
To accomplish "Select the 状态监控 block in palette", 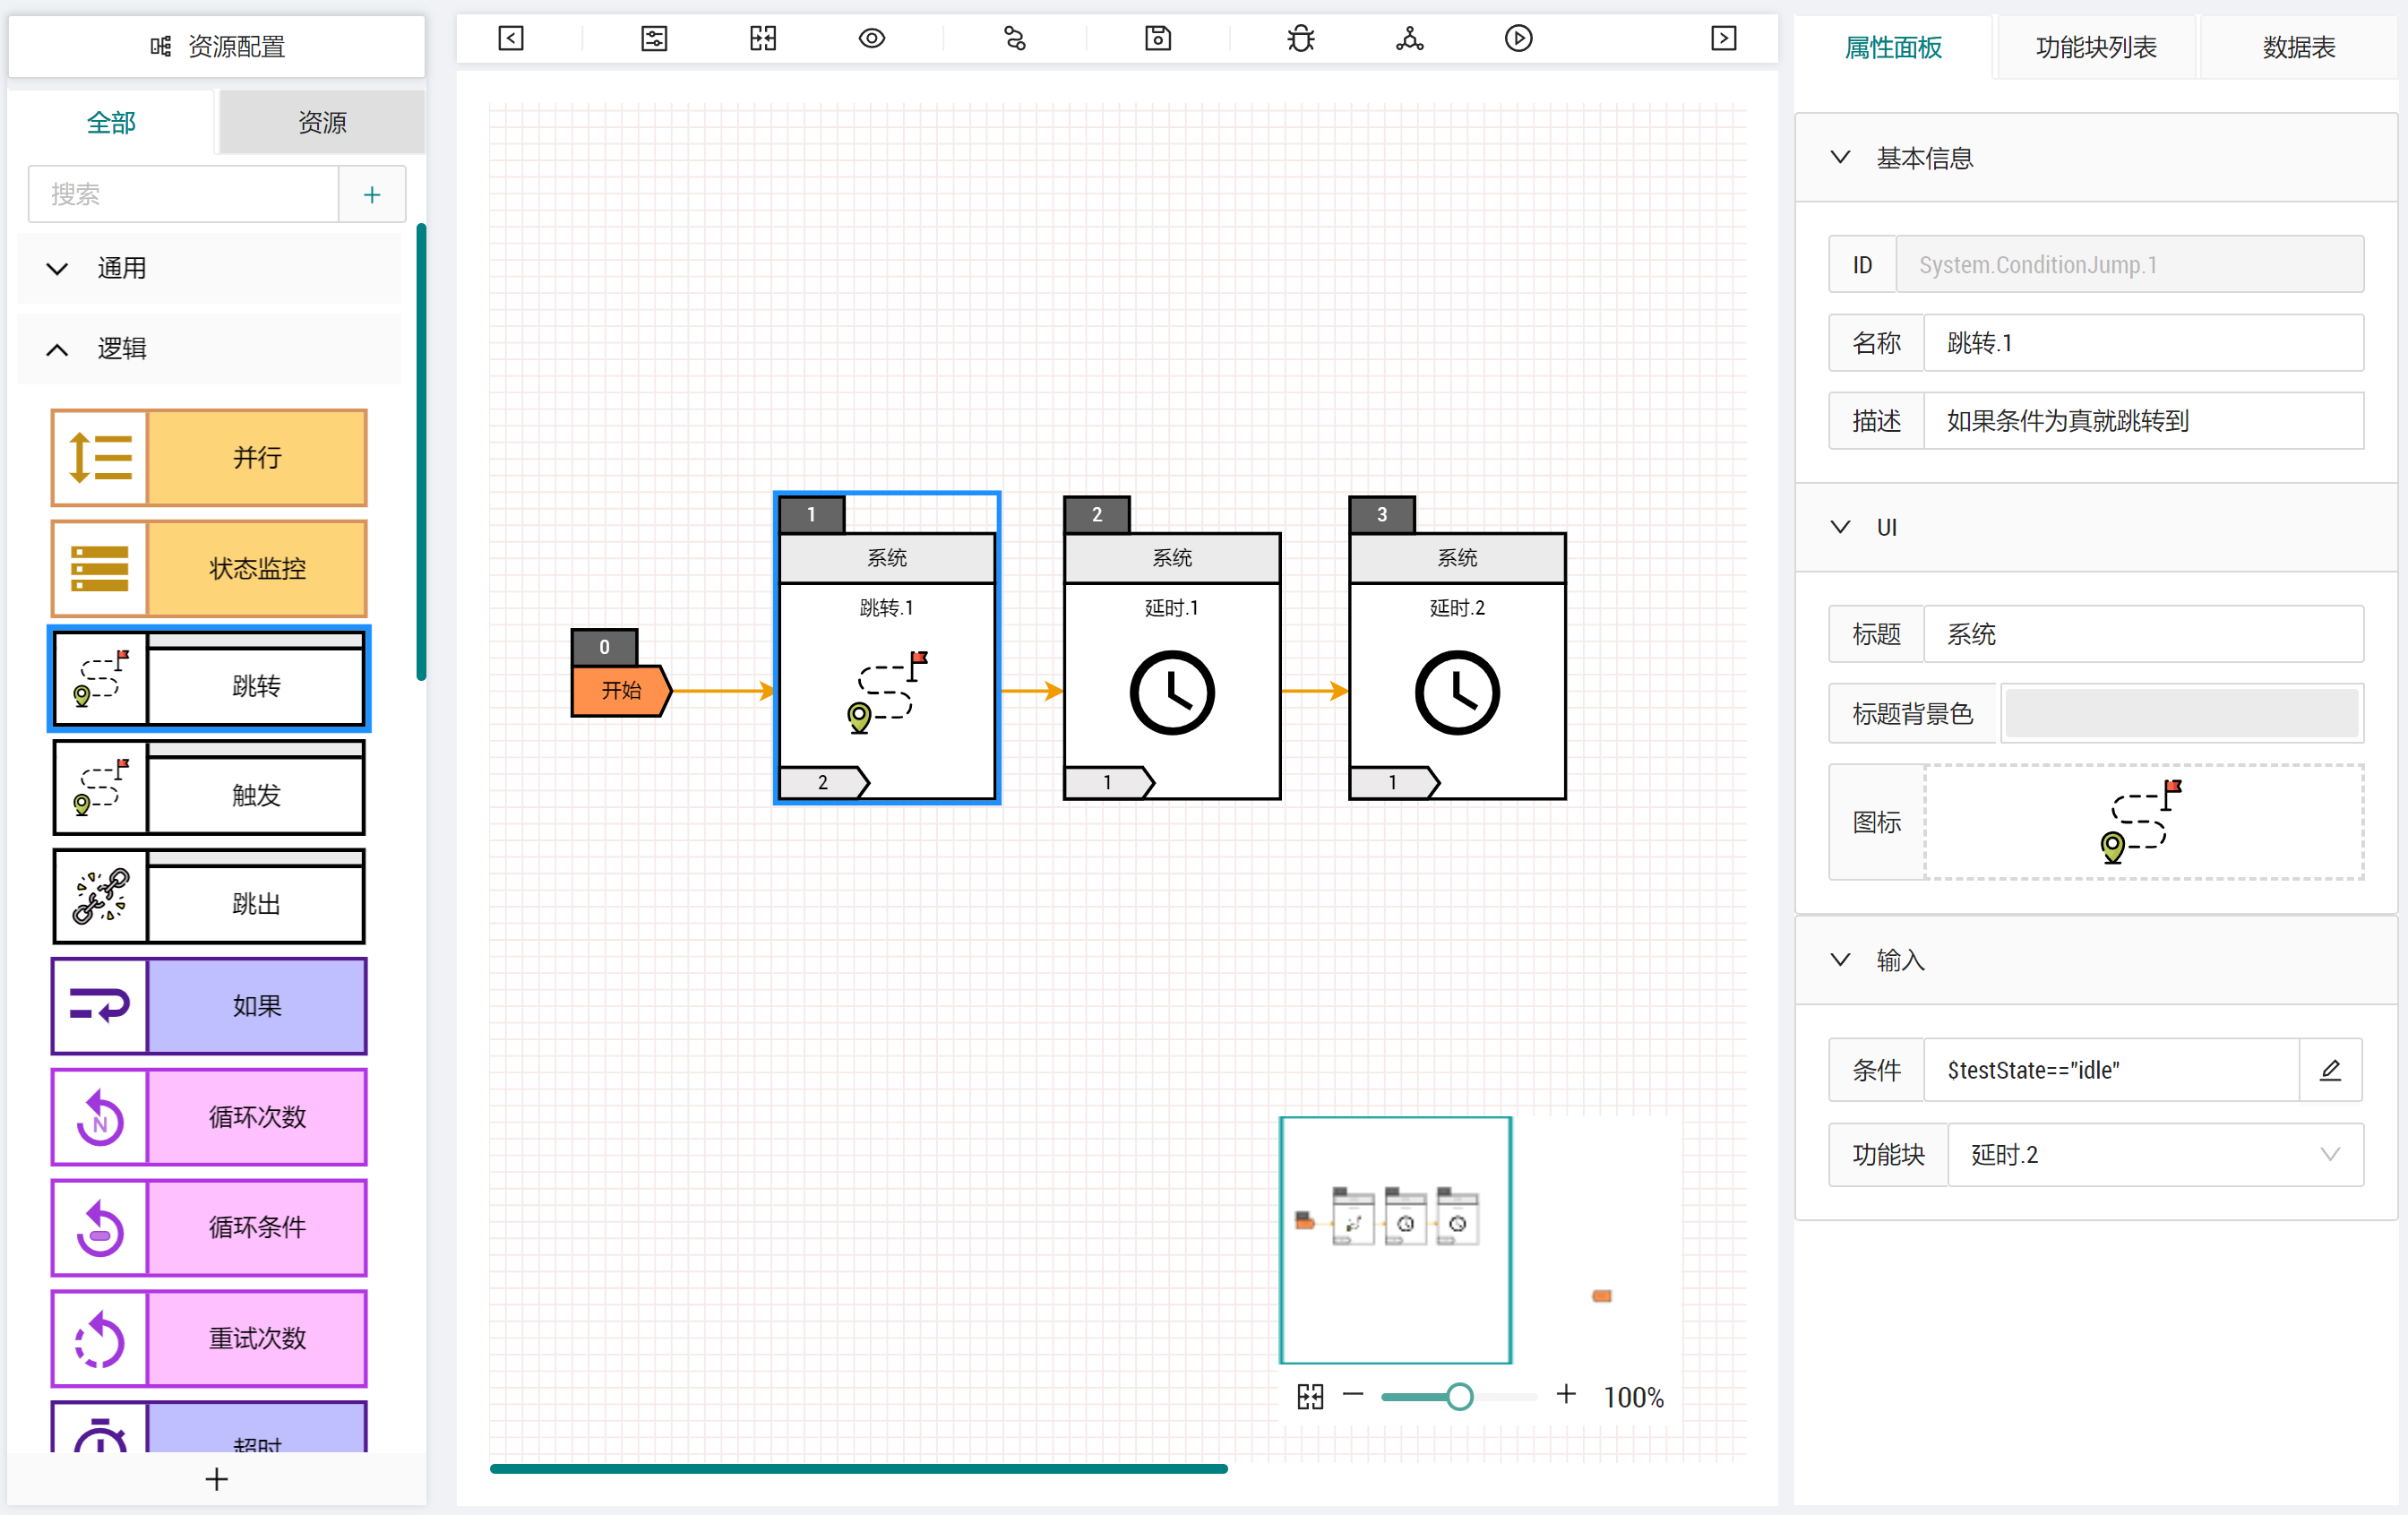I will click(209, 568).
